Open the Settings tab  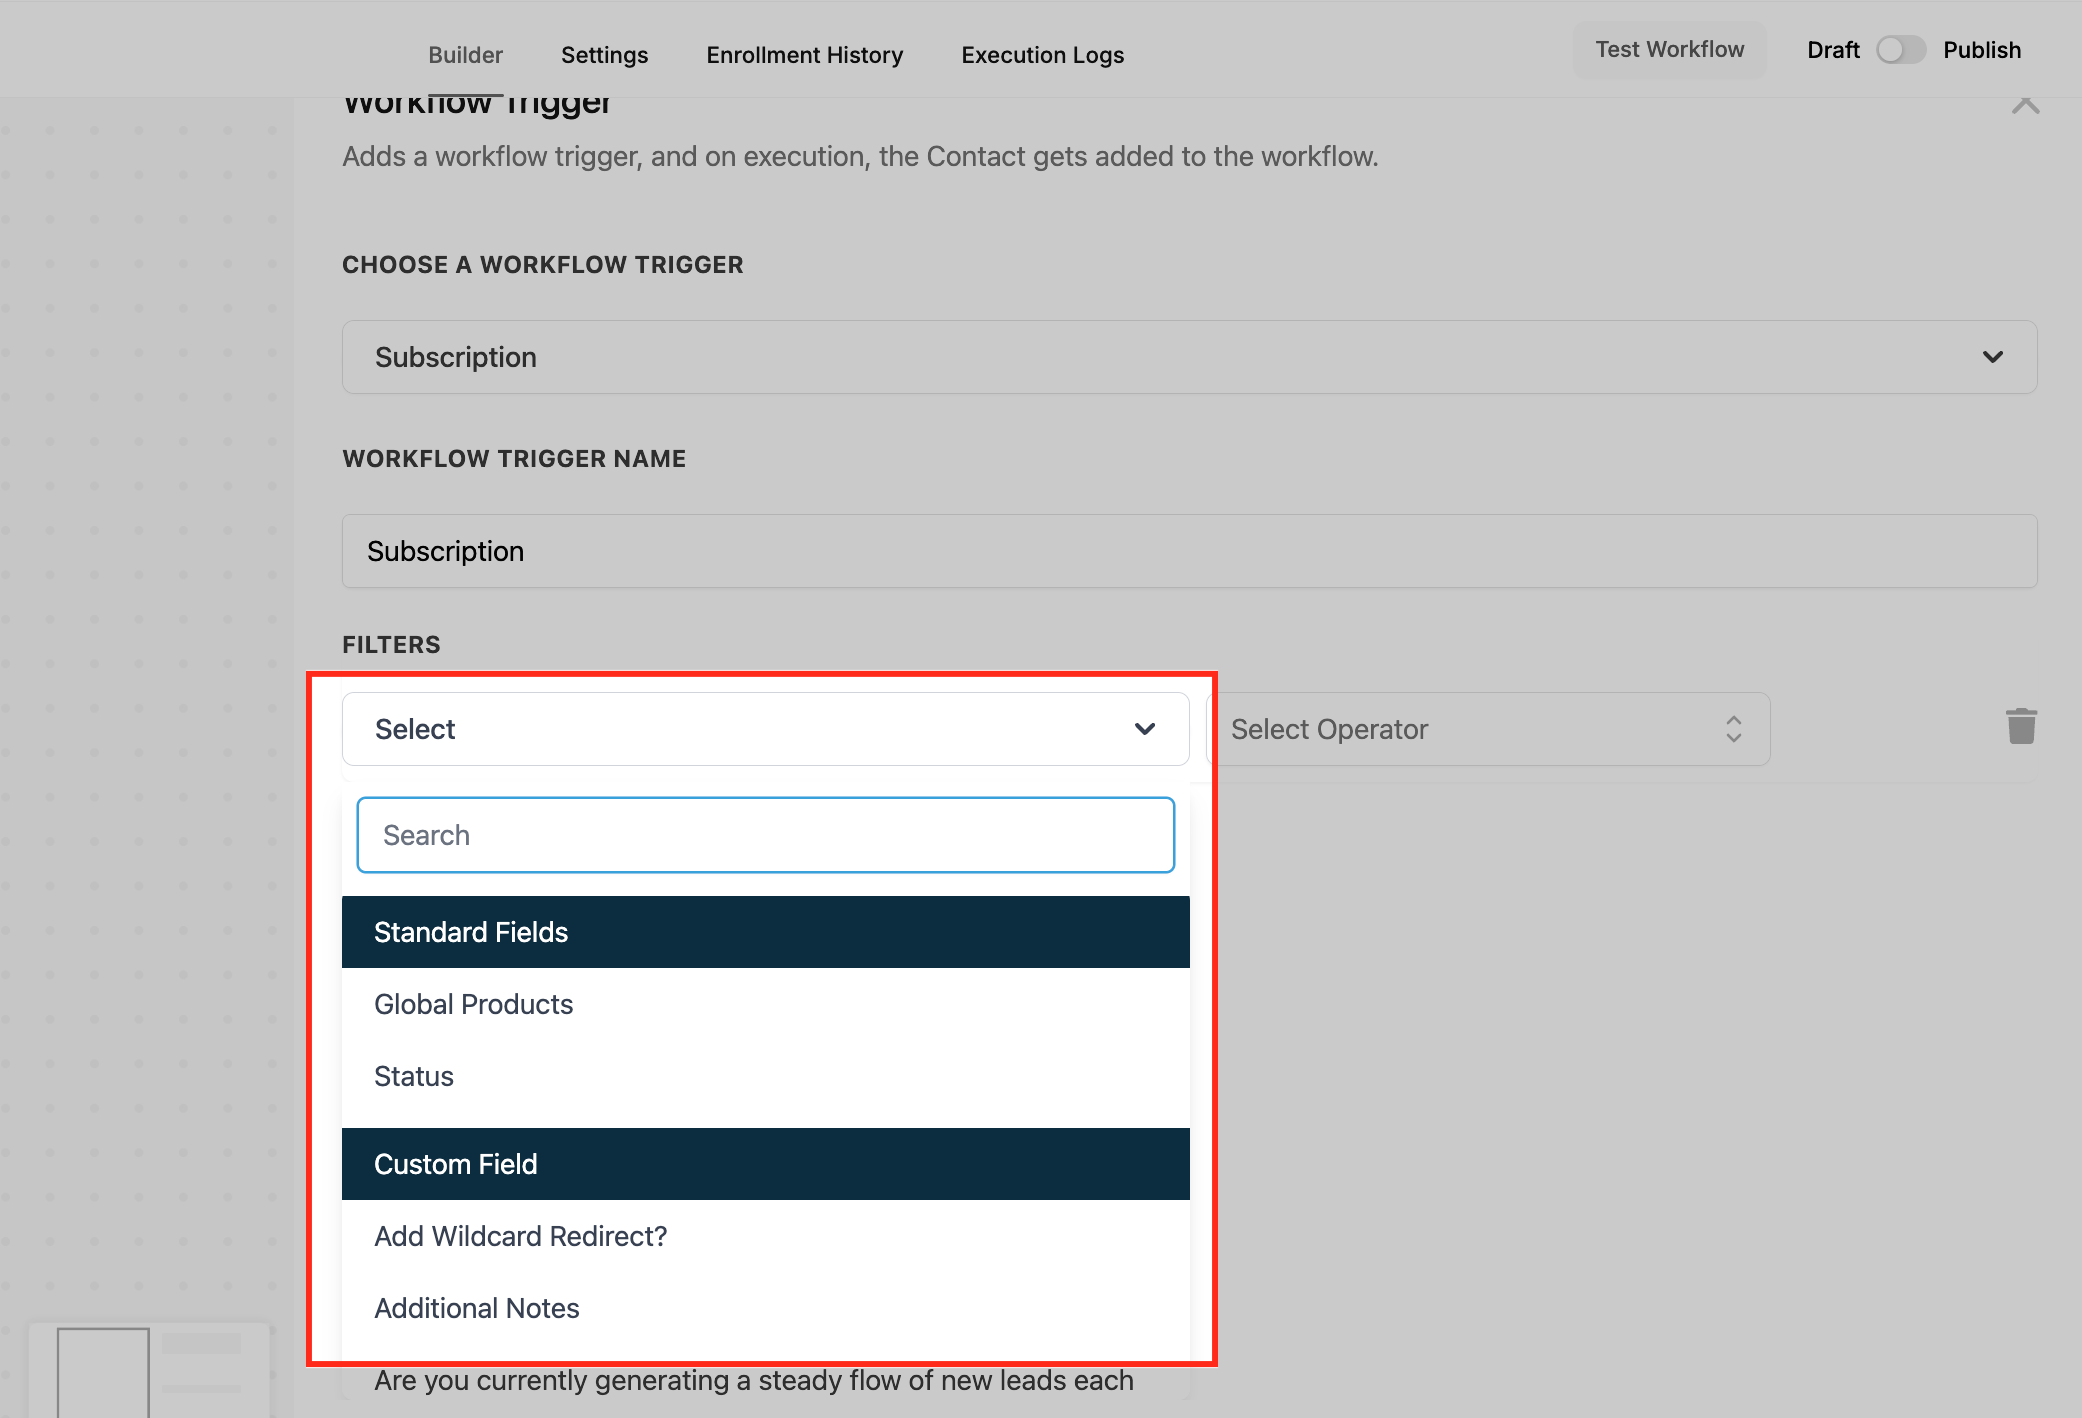pyautogui.click(x=604, y=55)
